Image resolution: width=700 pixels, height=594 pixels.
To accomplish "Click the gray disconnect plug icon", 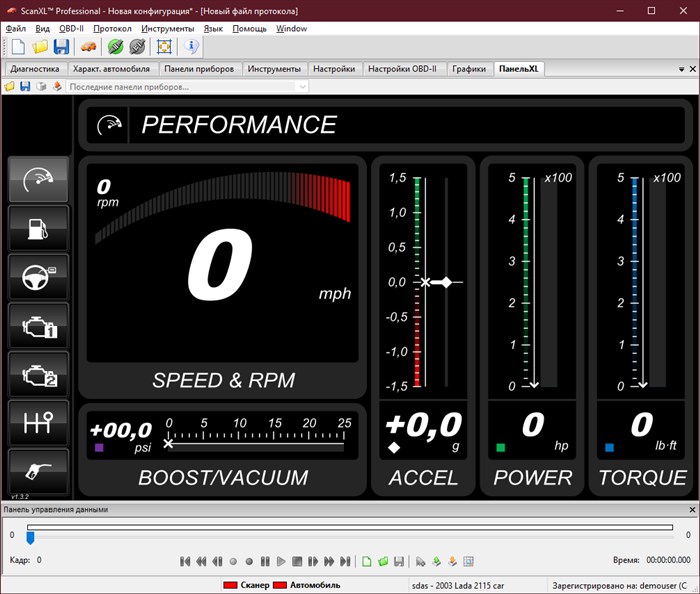I will click(138, 47).
